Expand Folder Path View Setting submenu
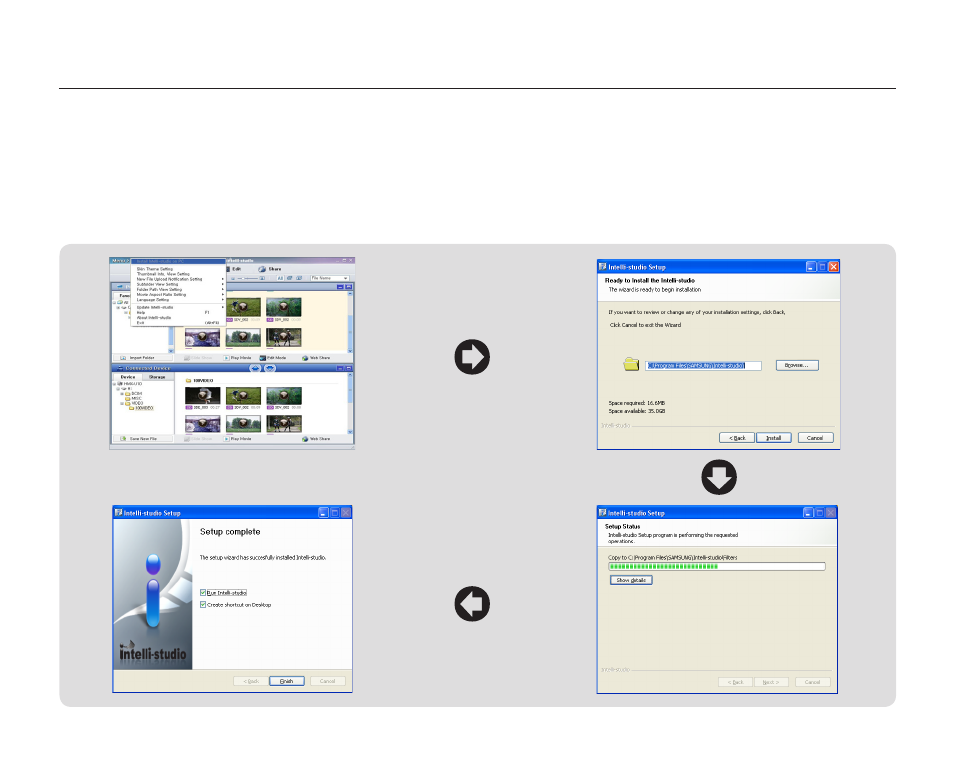The height and width of the screenshot is (766, 954). click(x=223, y=289)
